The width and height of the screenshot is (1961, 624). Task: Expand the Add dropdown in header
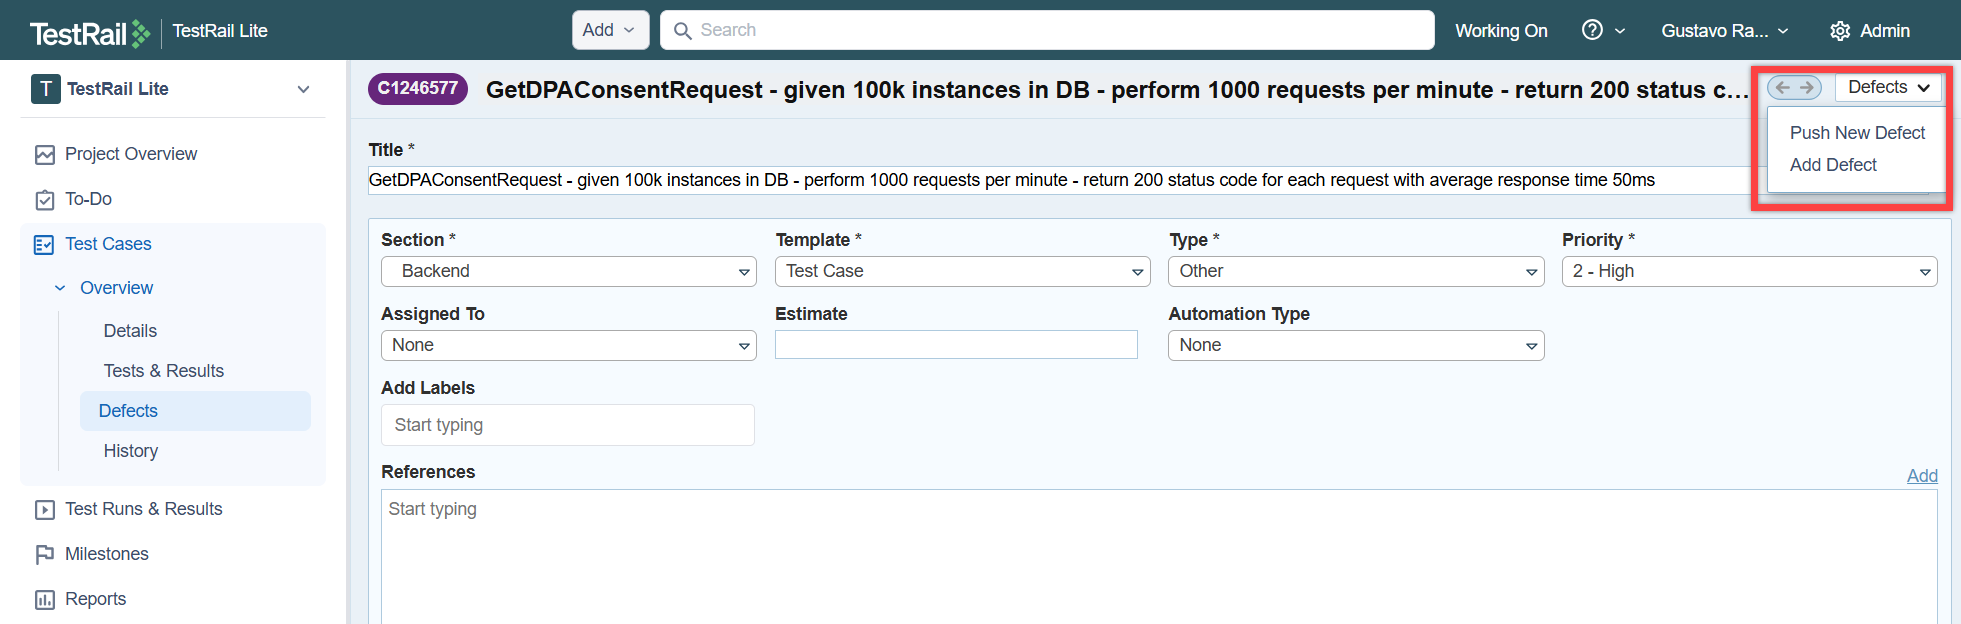(609, 30)
